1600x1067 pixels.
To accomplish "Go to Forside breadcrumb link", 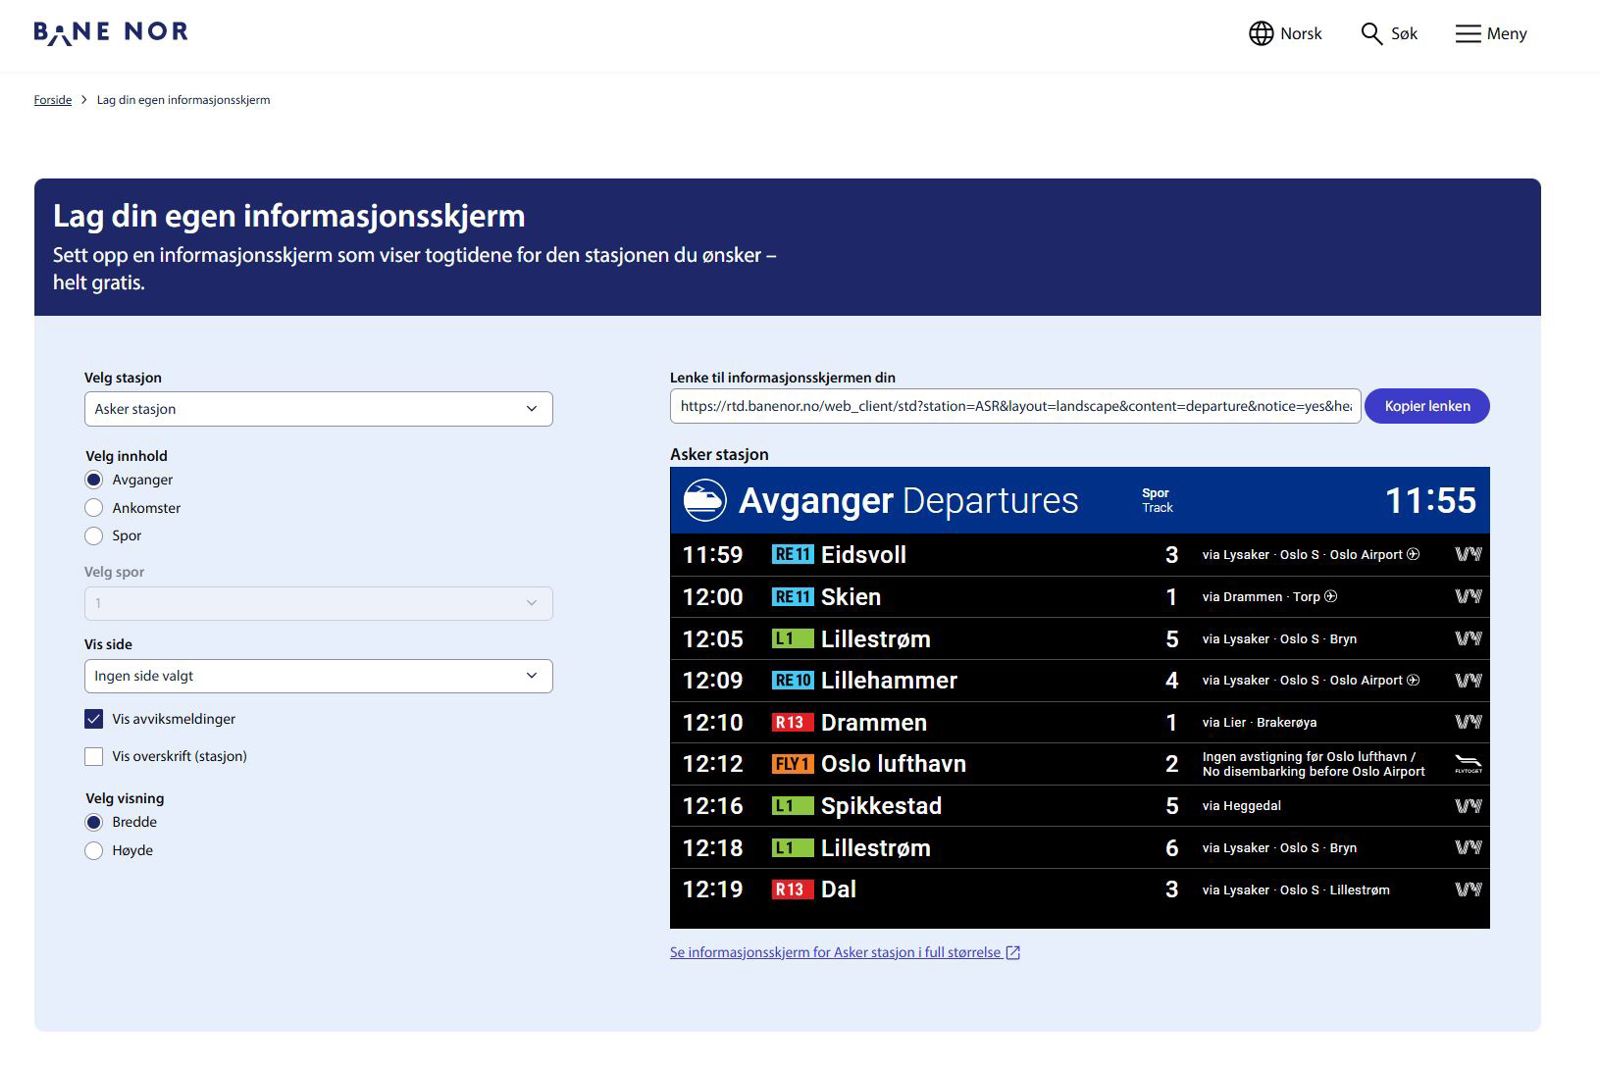I will [x=53, y=100].
